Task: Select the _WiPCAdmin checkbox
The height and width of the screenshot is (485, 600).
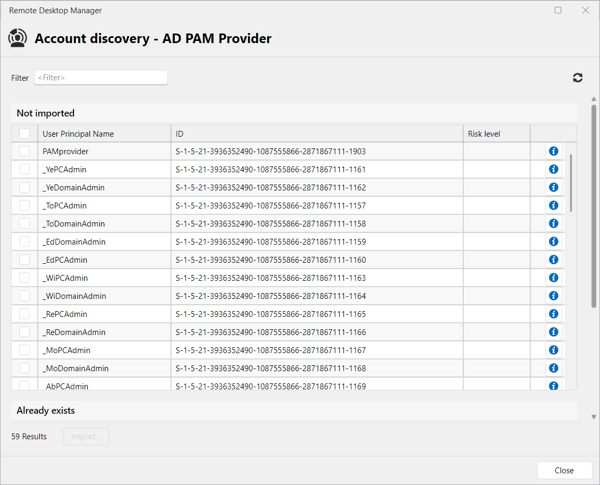Action: tap(24, 278)
